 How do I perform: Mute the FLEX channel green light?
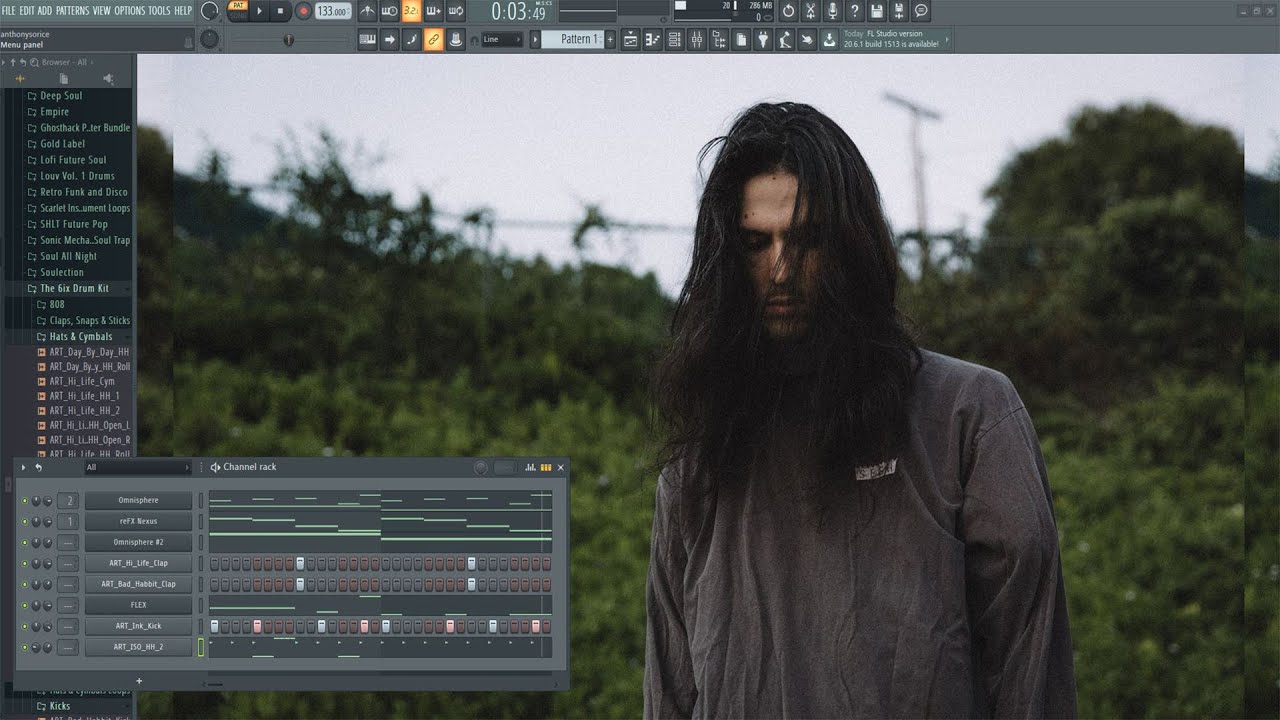pos(24,605)
